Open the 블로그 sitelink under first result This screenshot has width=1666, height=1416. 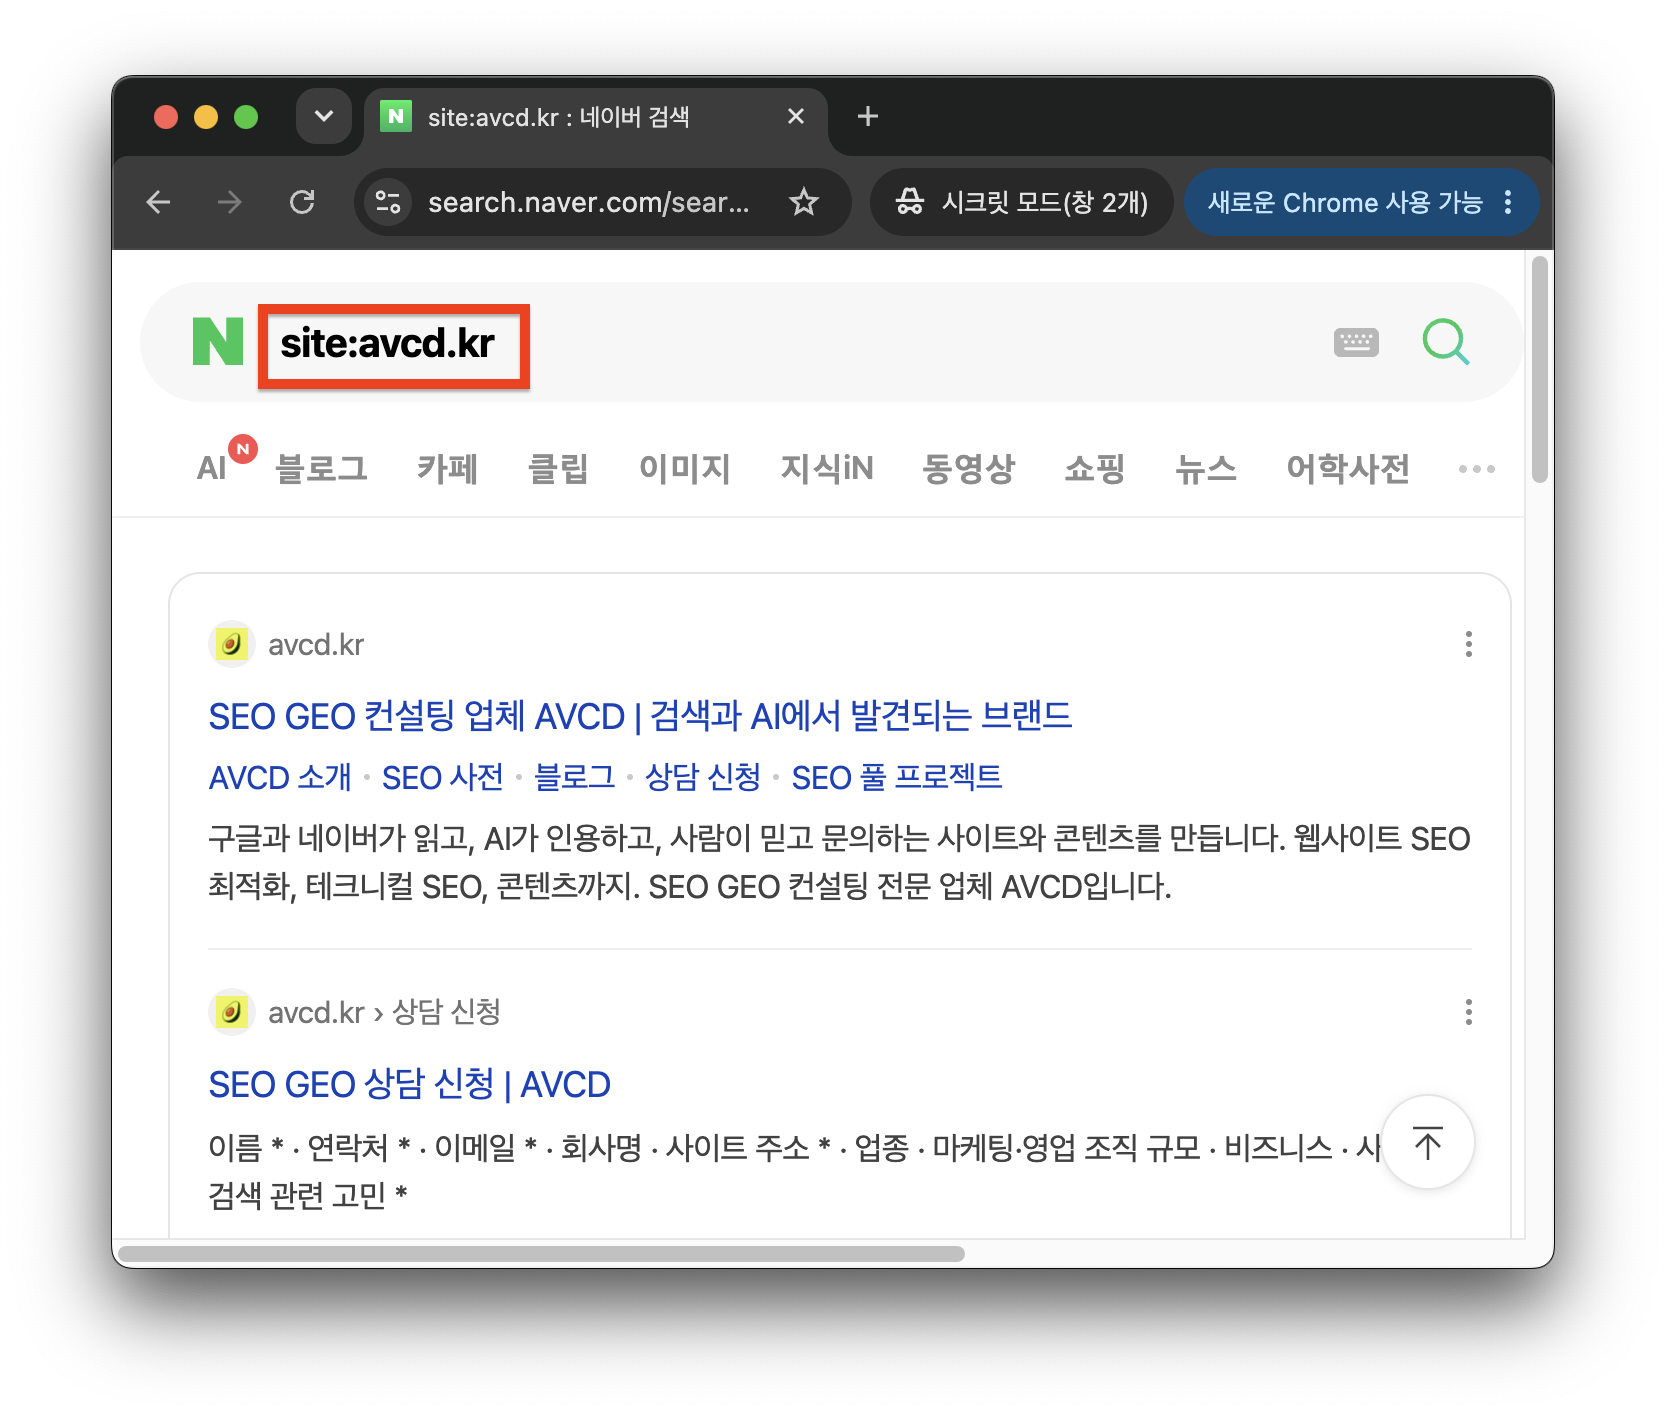click(x=575, y=777)
